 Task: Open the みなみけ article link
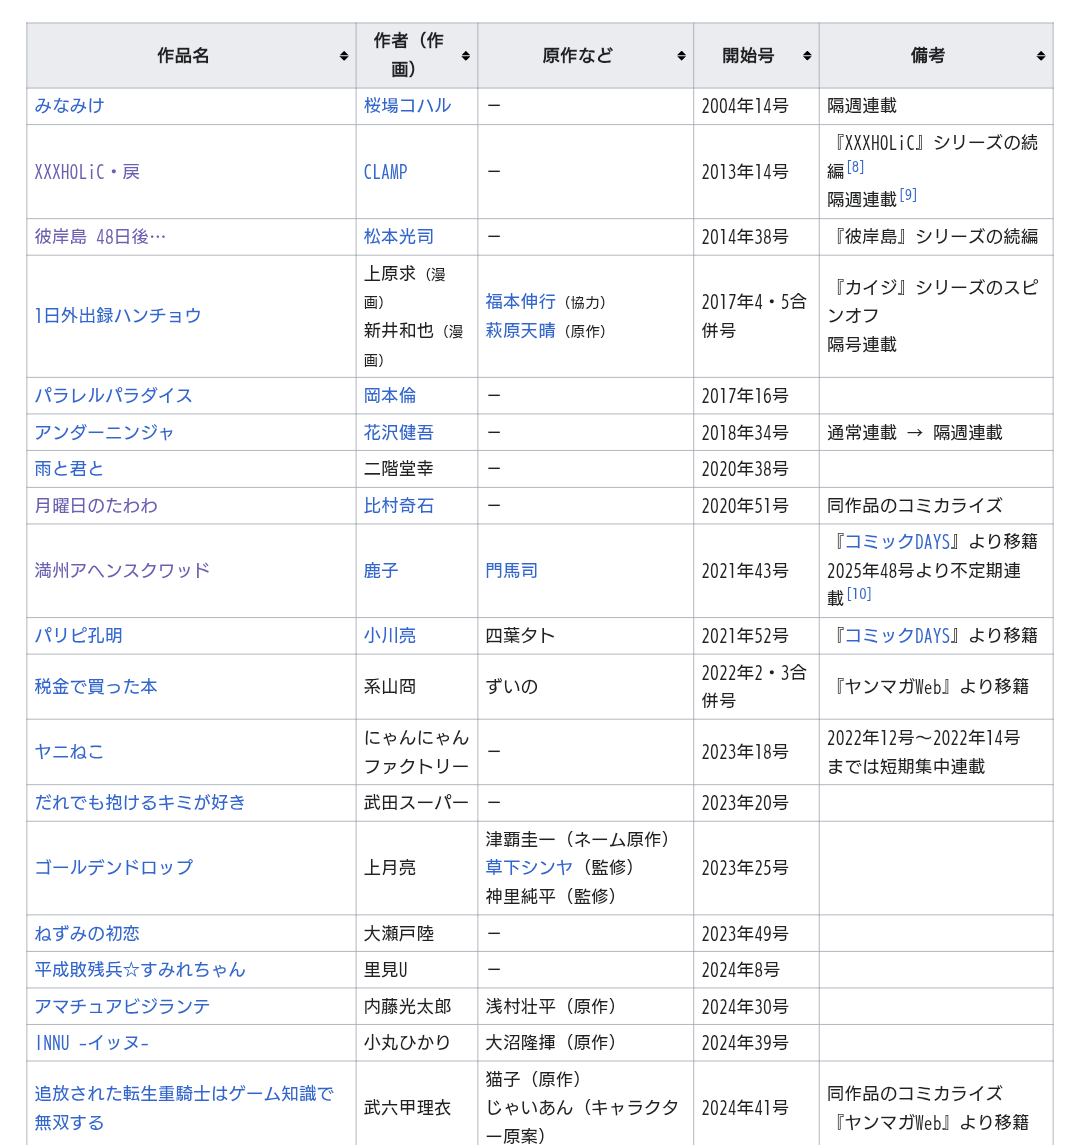[x=69, y=106]
